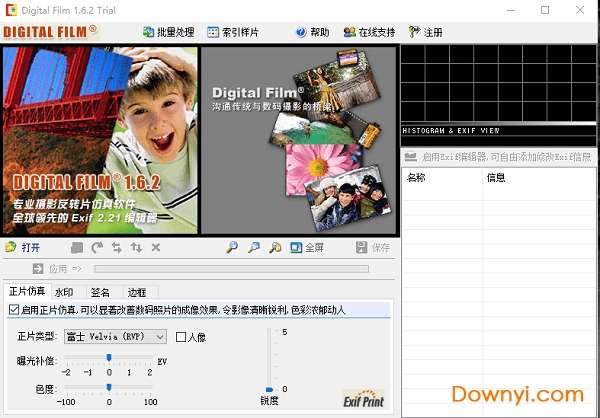Click the rotate curved-arrow icon
Image resolution: width=600 pixels, height=418 pixels.
click(x=97, y=248)
